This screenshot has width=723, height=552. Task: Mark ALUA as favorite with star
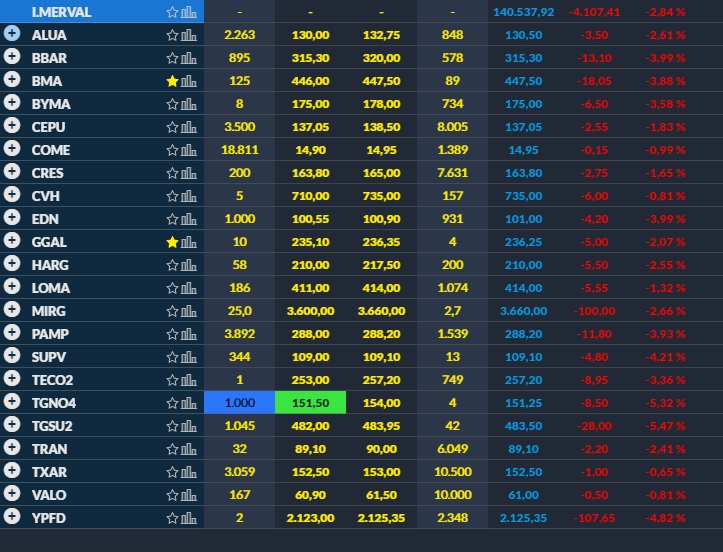click(x=172, y=35)
